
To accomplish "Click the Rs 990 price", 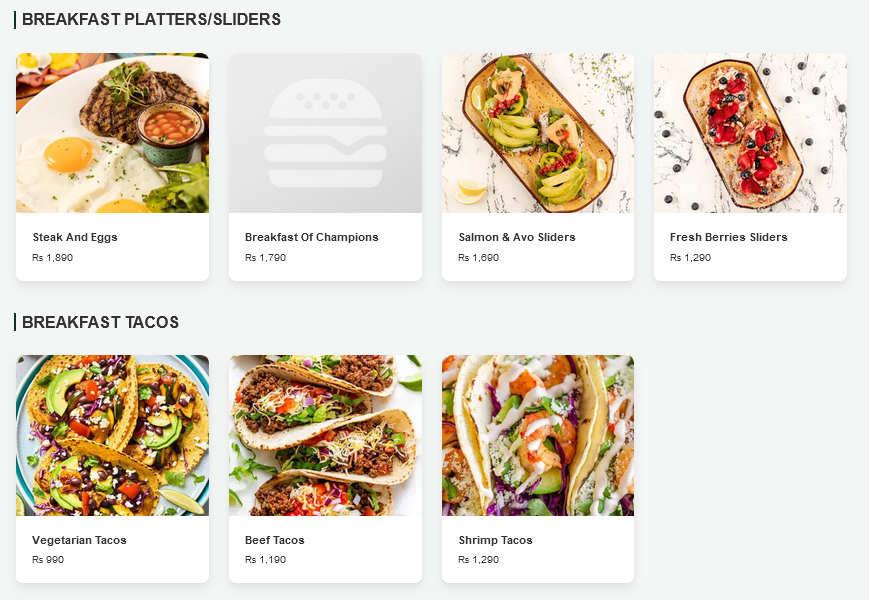I will click(x=48, y=560).
